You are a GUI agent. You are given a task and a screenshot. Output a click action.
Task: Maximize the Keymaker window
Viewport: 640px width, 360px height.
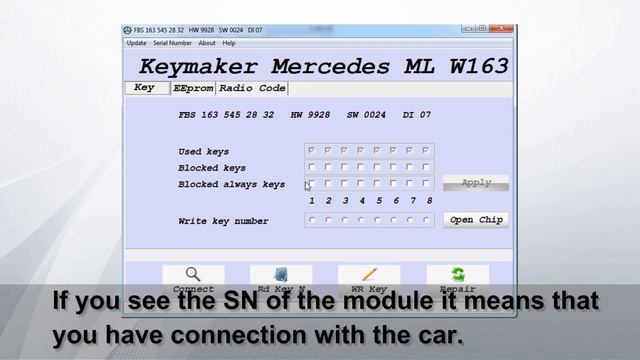point(482,28)
